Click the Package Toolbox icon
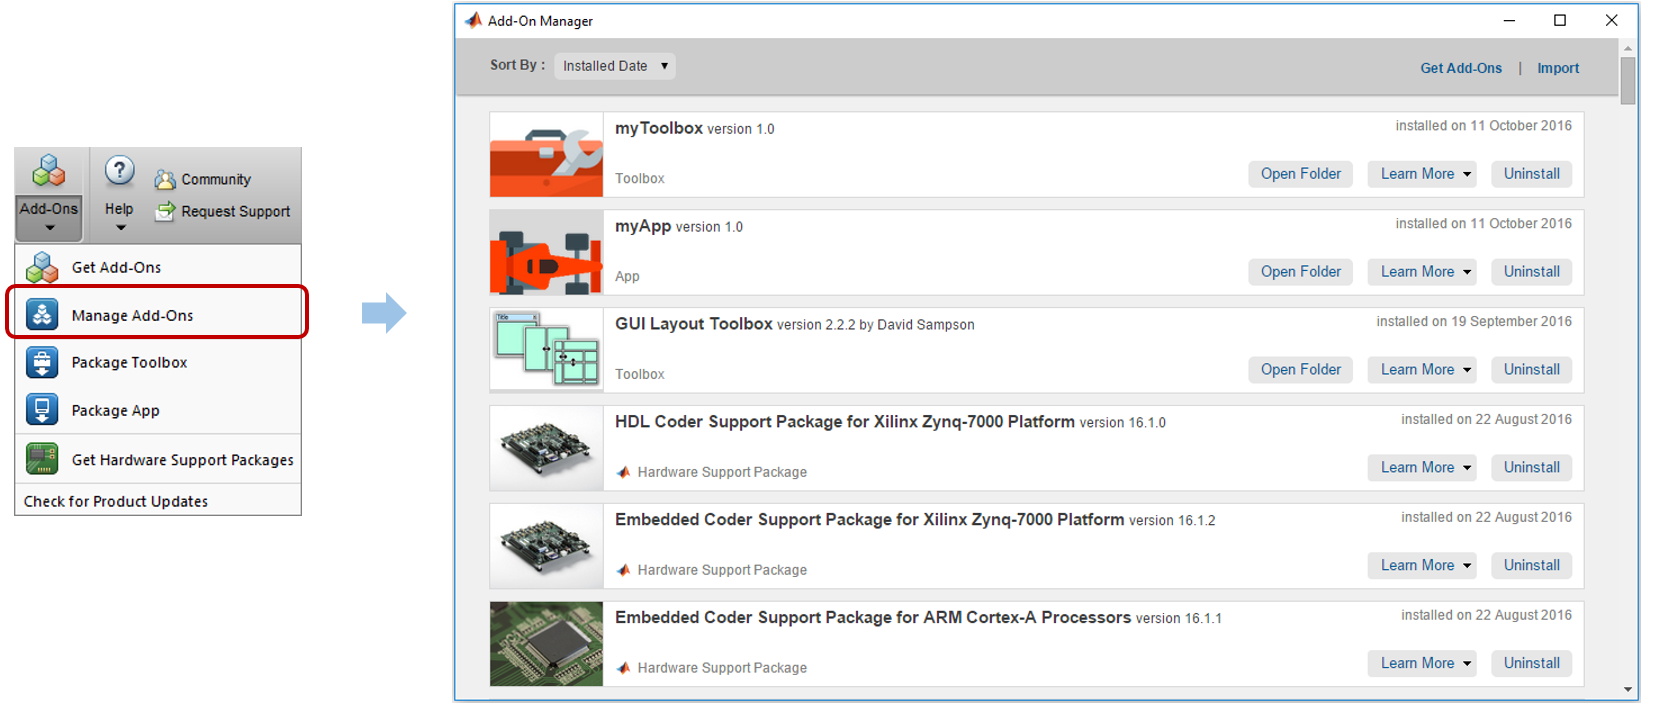The image size is (1654, 709). pos(42,363)
